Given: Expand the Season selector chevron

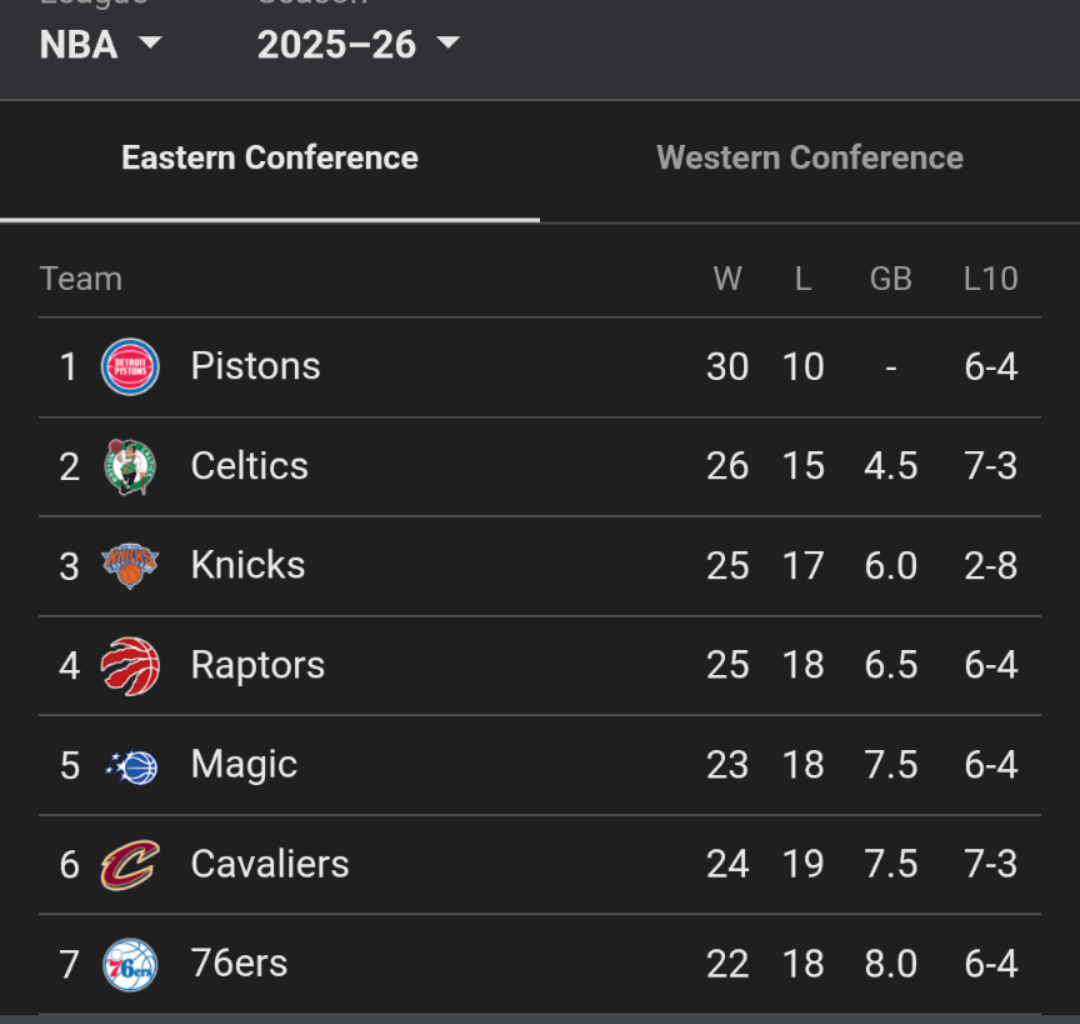Looking at the screenshot, I should (x=449, y=45).
